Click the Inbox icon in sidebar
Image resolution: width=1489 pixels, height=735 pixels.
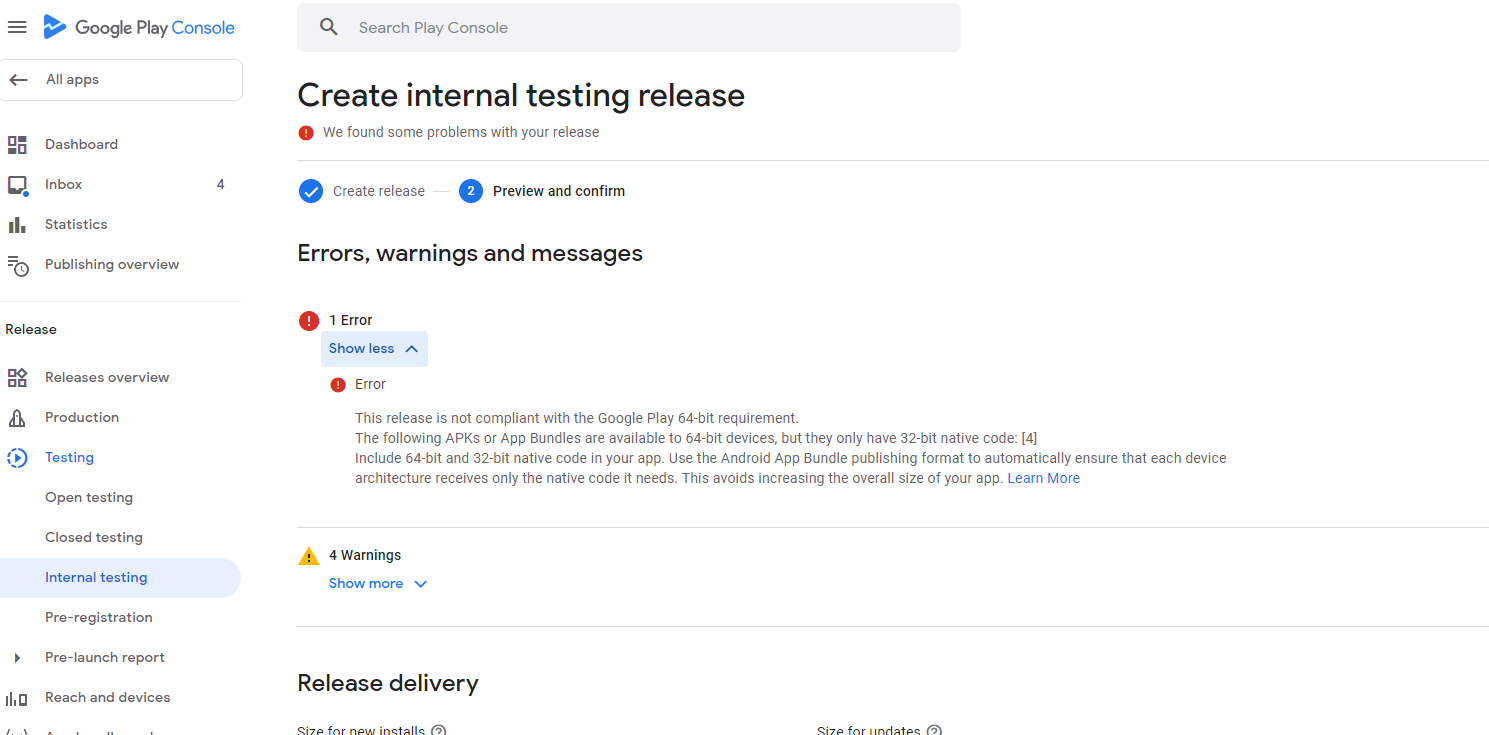pos(17,185)
